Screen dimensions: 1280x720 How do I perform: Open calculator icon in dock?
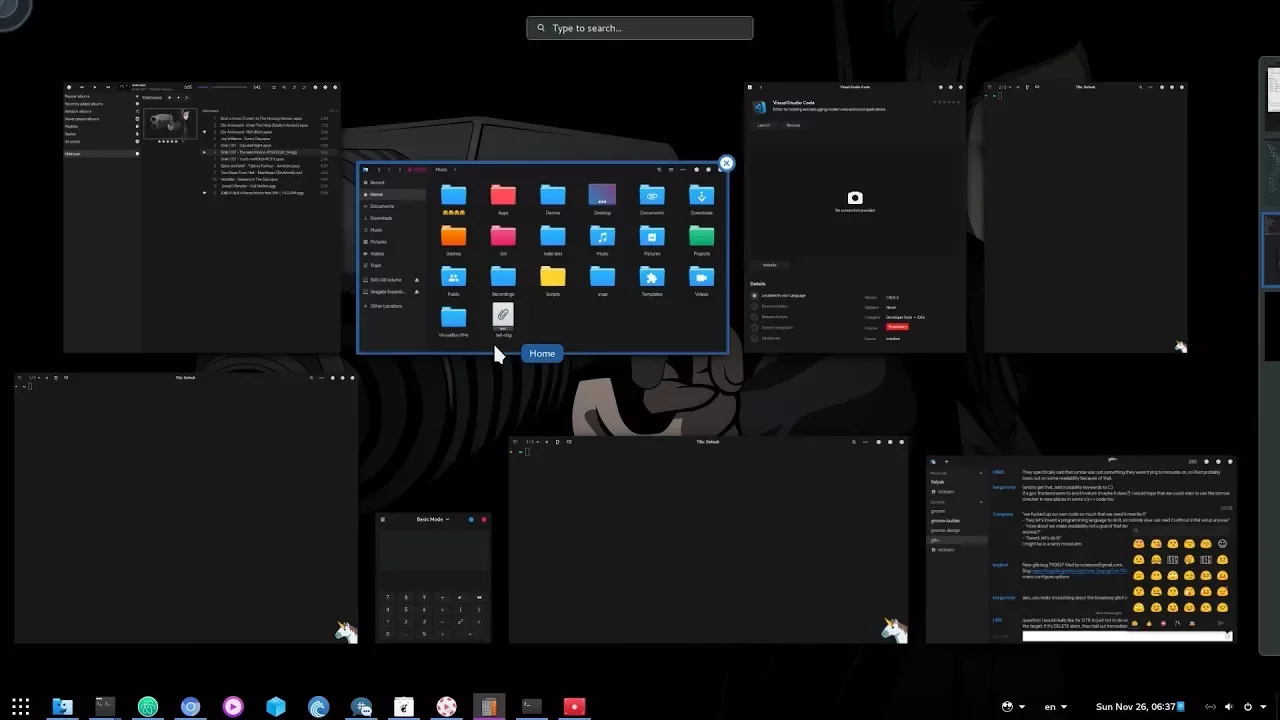[x=488, y=706]
